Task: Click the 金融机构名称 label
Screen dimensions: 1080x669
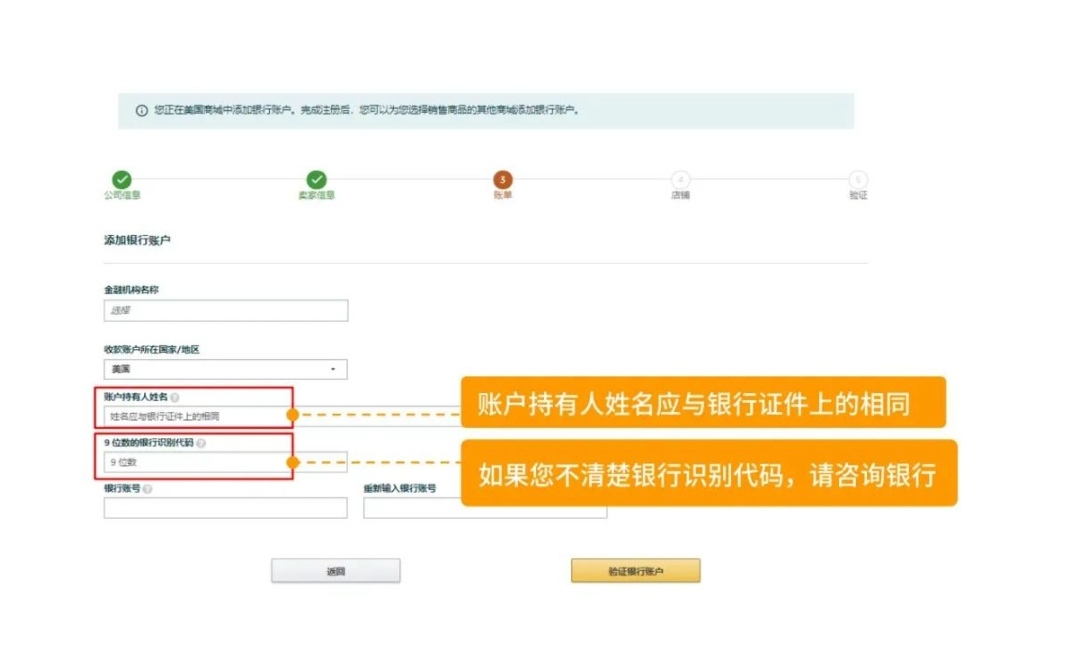Action: (x=132, y=290)
